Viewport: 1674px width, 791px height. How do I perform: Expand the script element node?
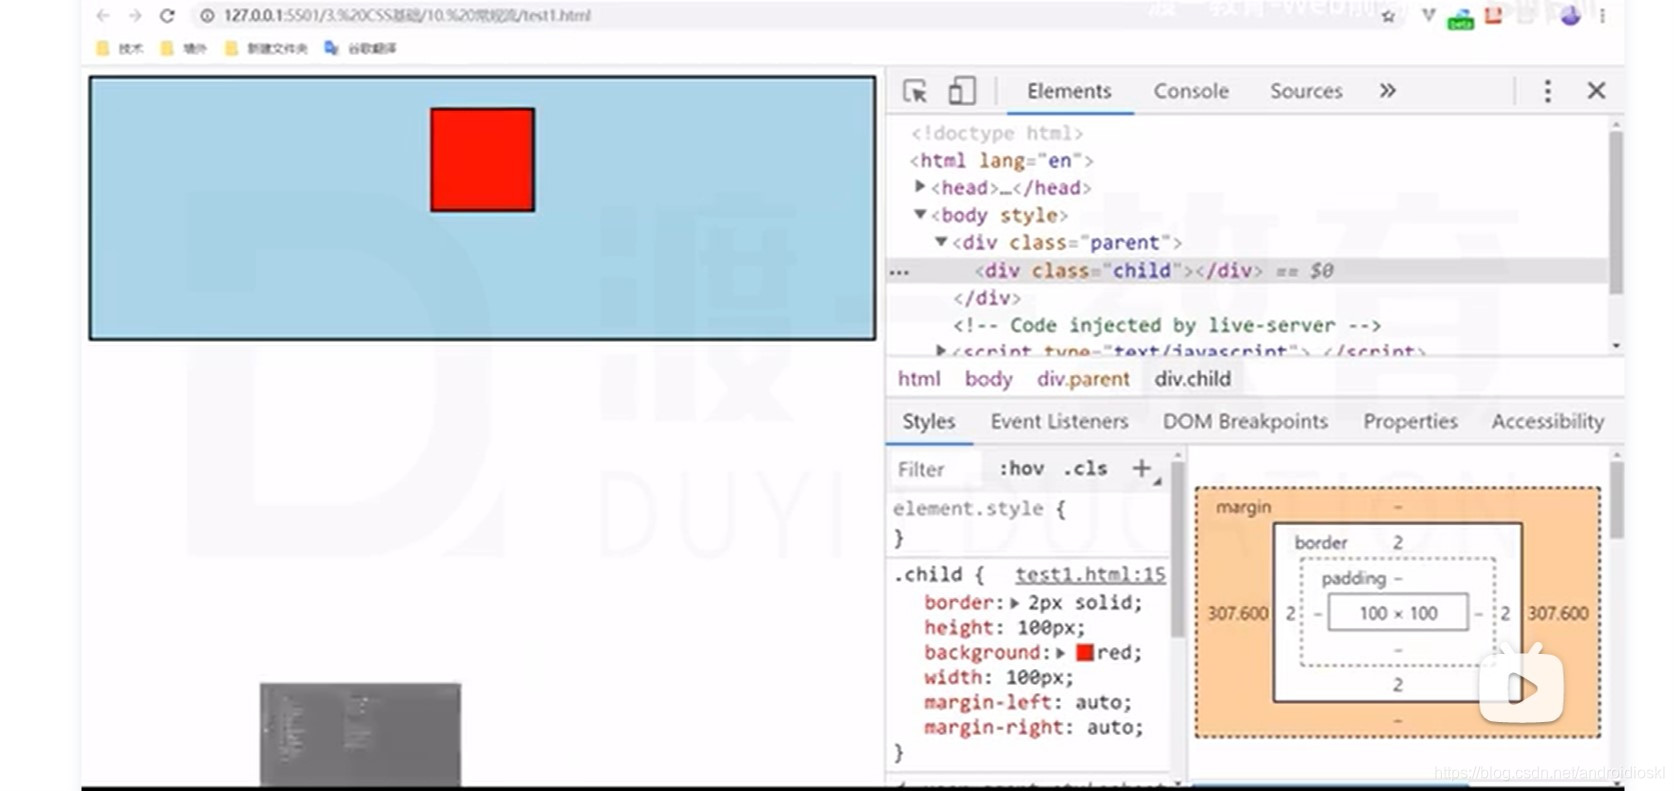(x=941, y=350)
